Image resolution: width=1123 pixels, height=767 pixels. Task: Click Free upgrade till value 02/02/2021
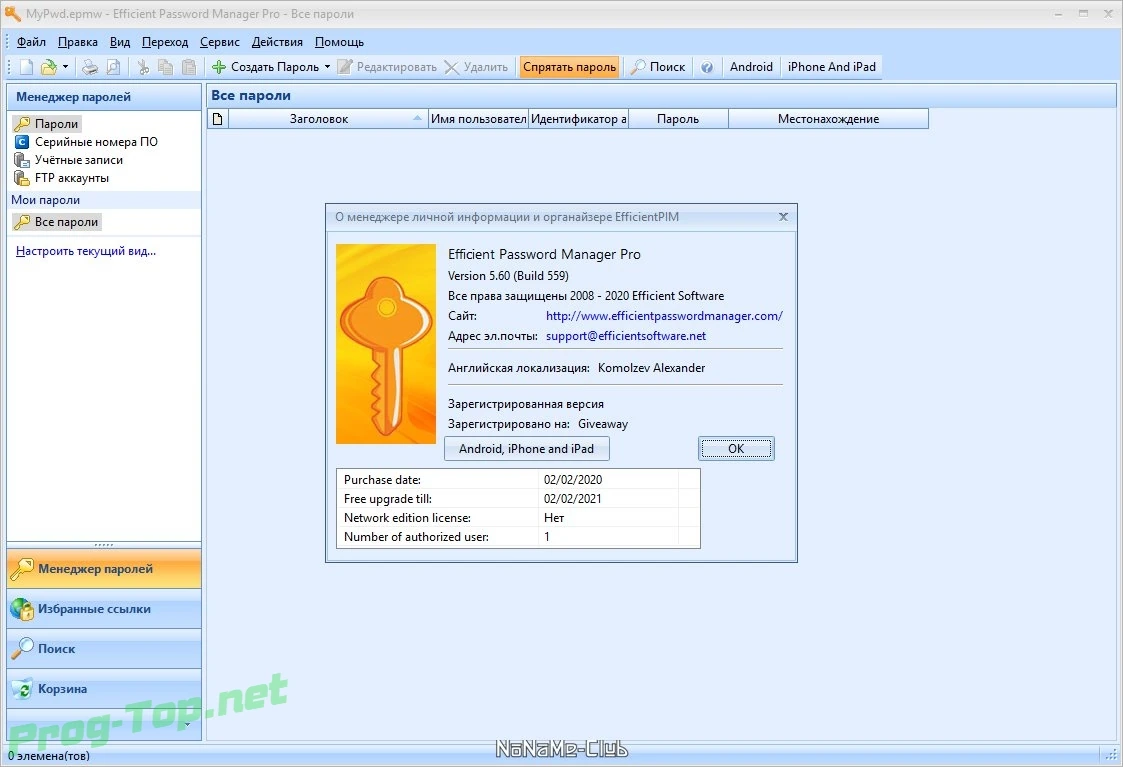pyautogui.click(x=573, y=499)
